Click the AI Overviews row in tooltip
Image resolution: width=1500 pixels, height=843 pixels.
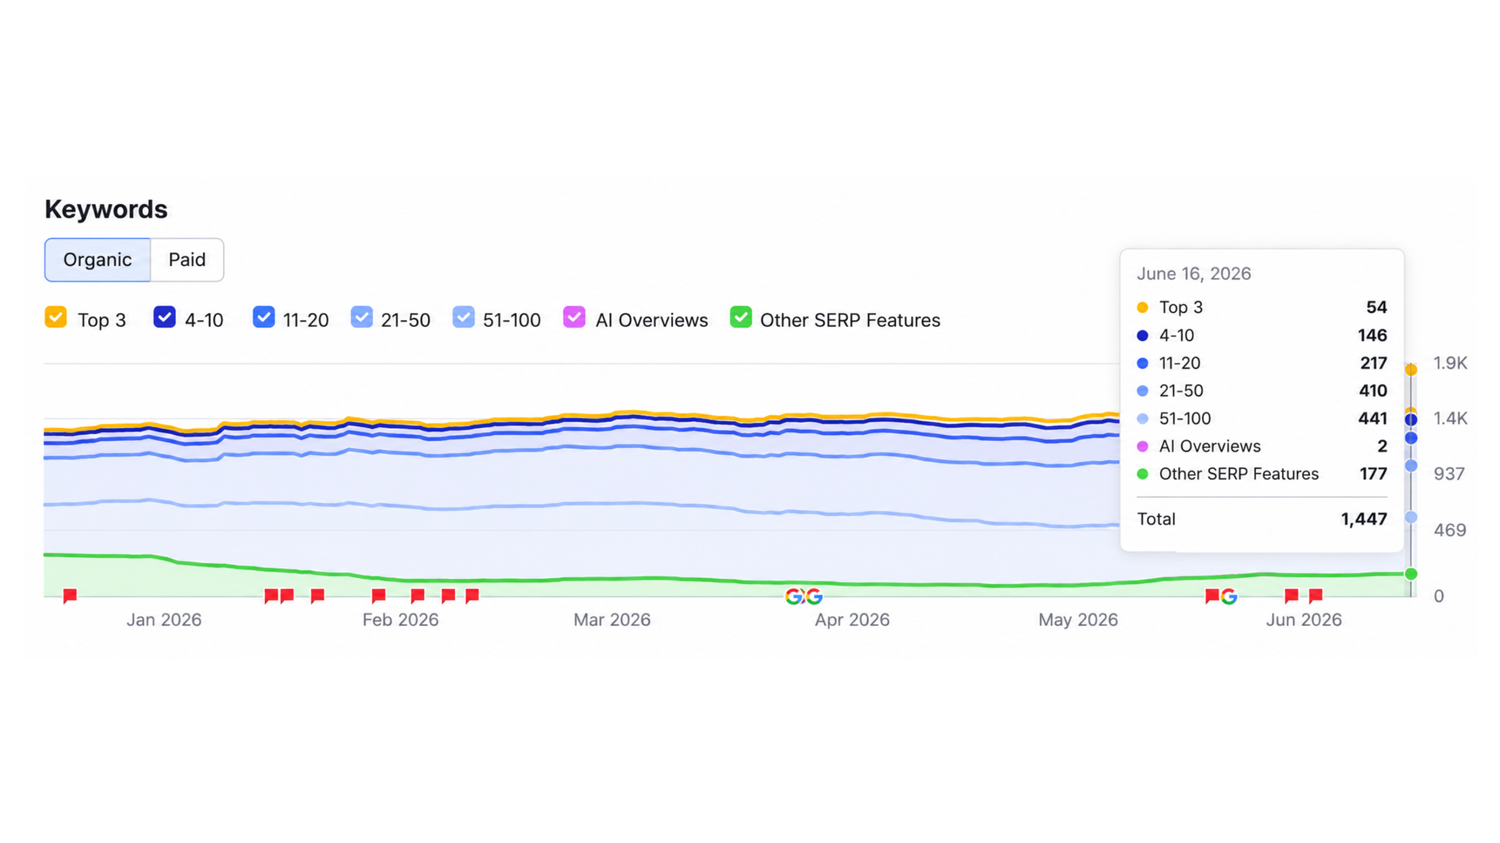(1262, 446)
